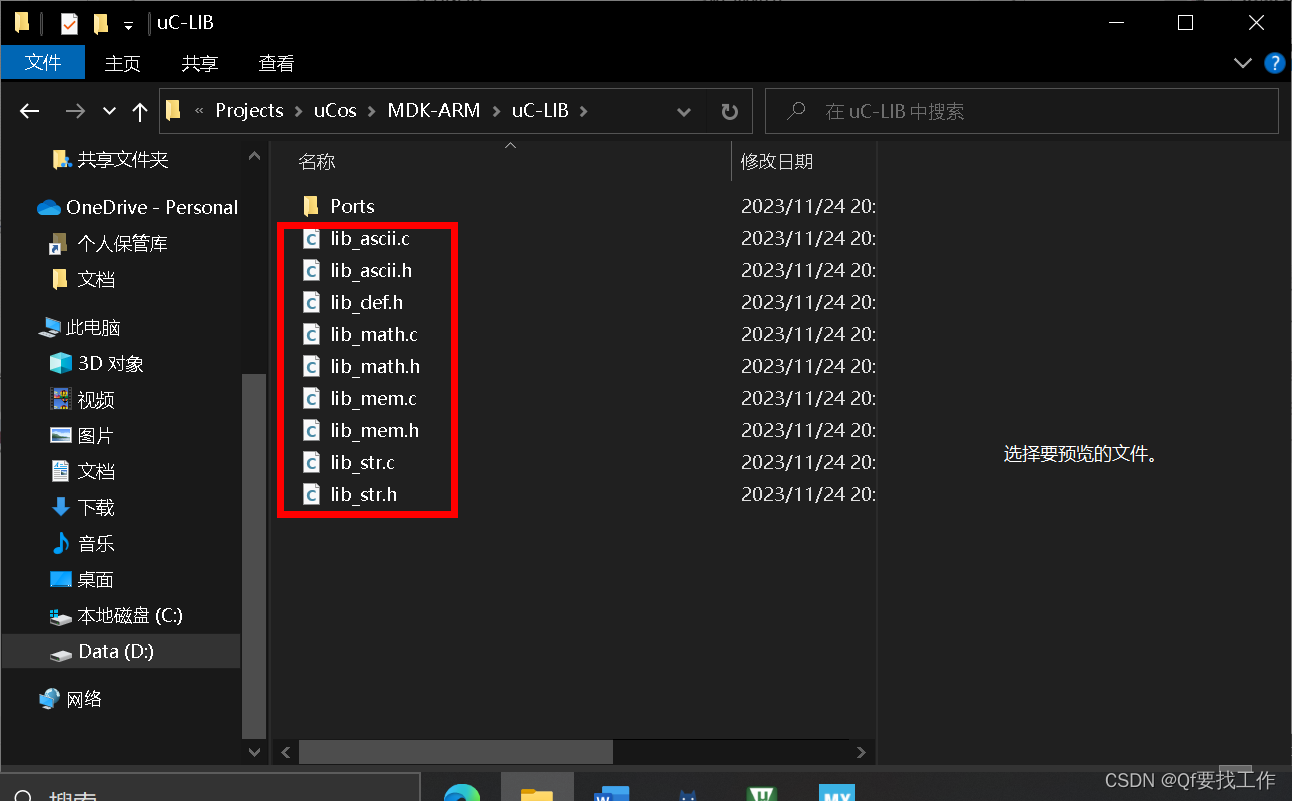This screenshot has width=1292, height=801.
Task: Select the lib_str.h file icon
Action: (311, 495)
